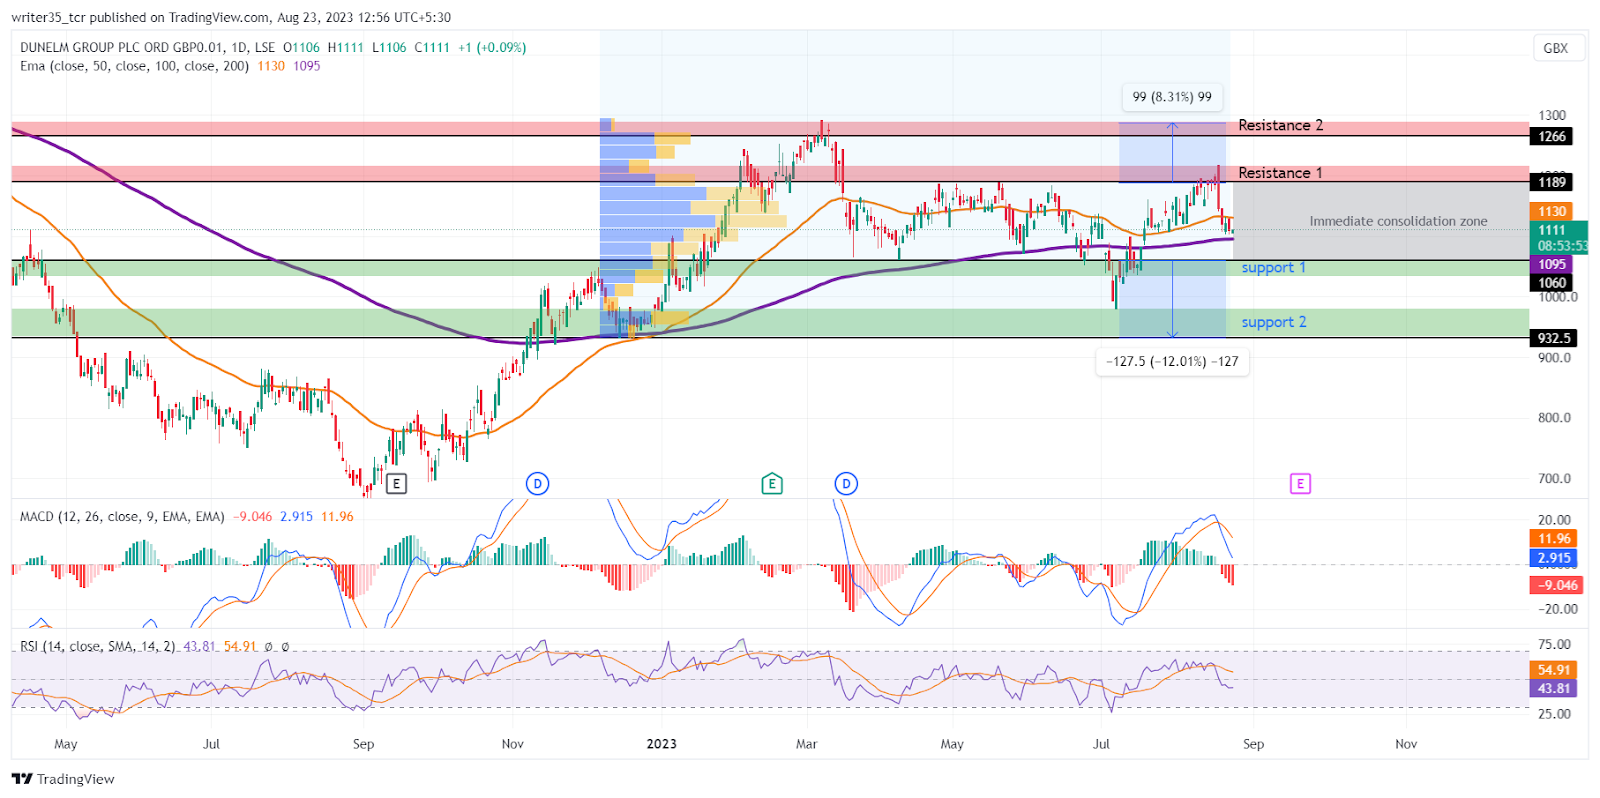Select the Resistance 2 label
The width and height of the screenshot is (1600, 798).
[1280, 125]
